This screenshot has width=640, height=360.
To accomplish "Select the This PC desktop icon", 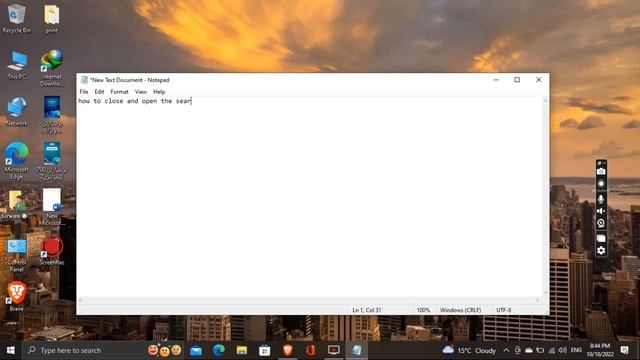I will 16,65.
